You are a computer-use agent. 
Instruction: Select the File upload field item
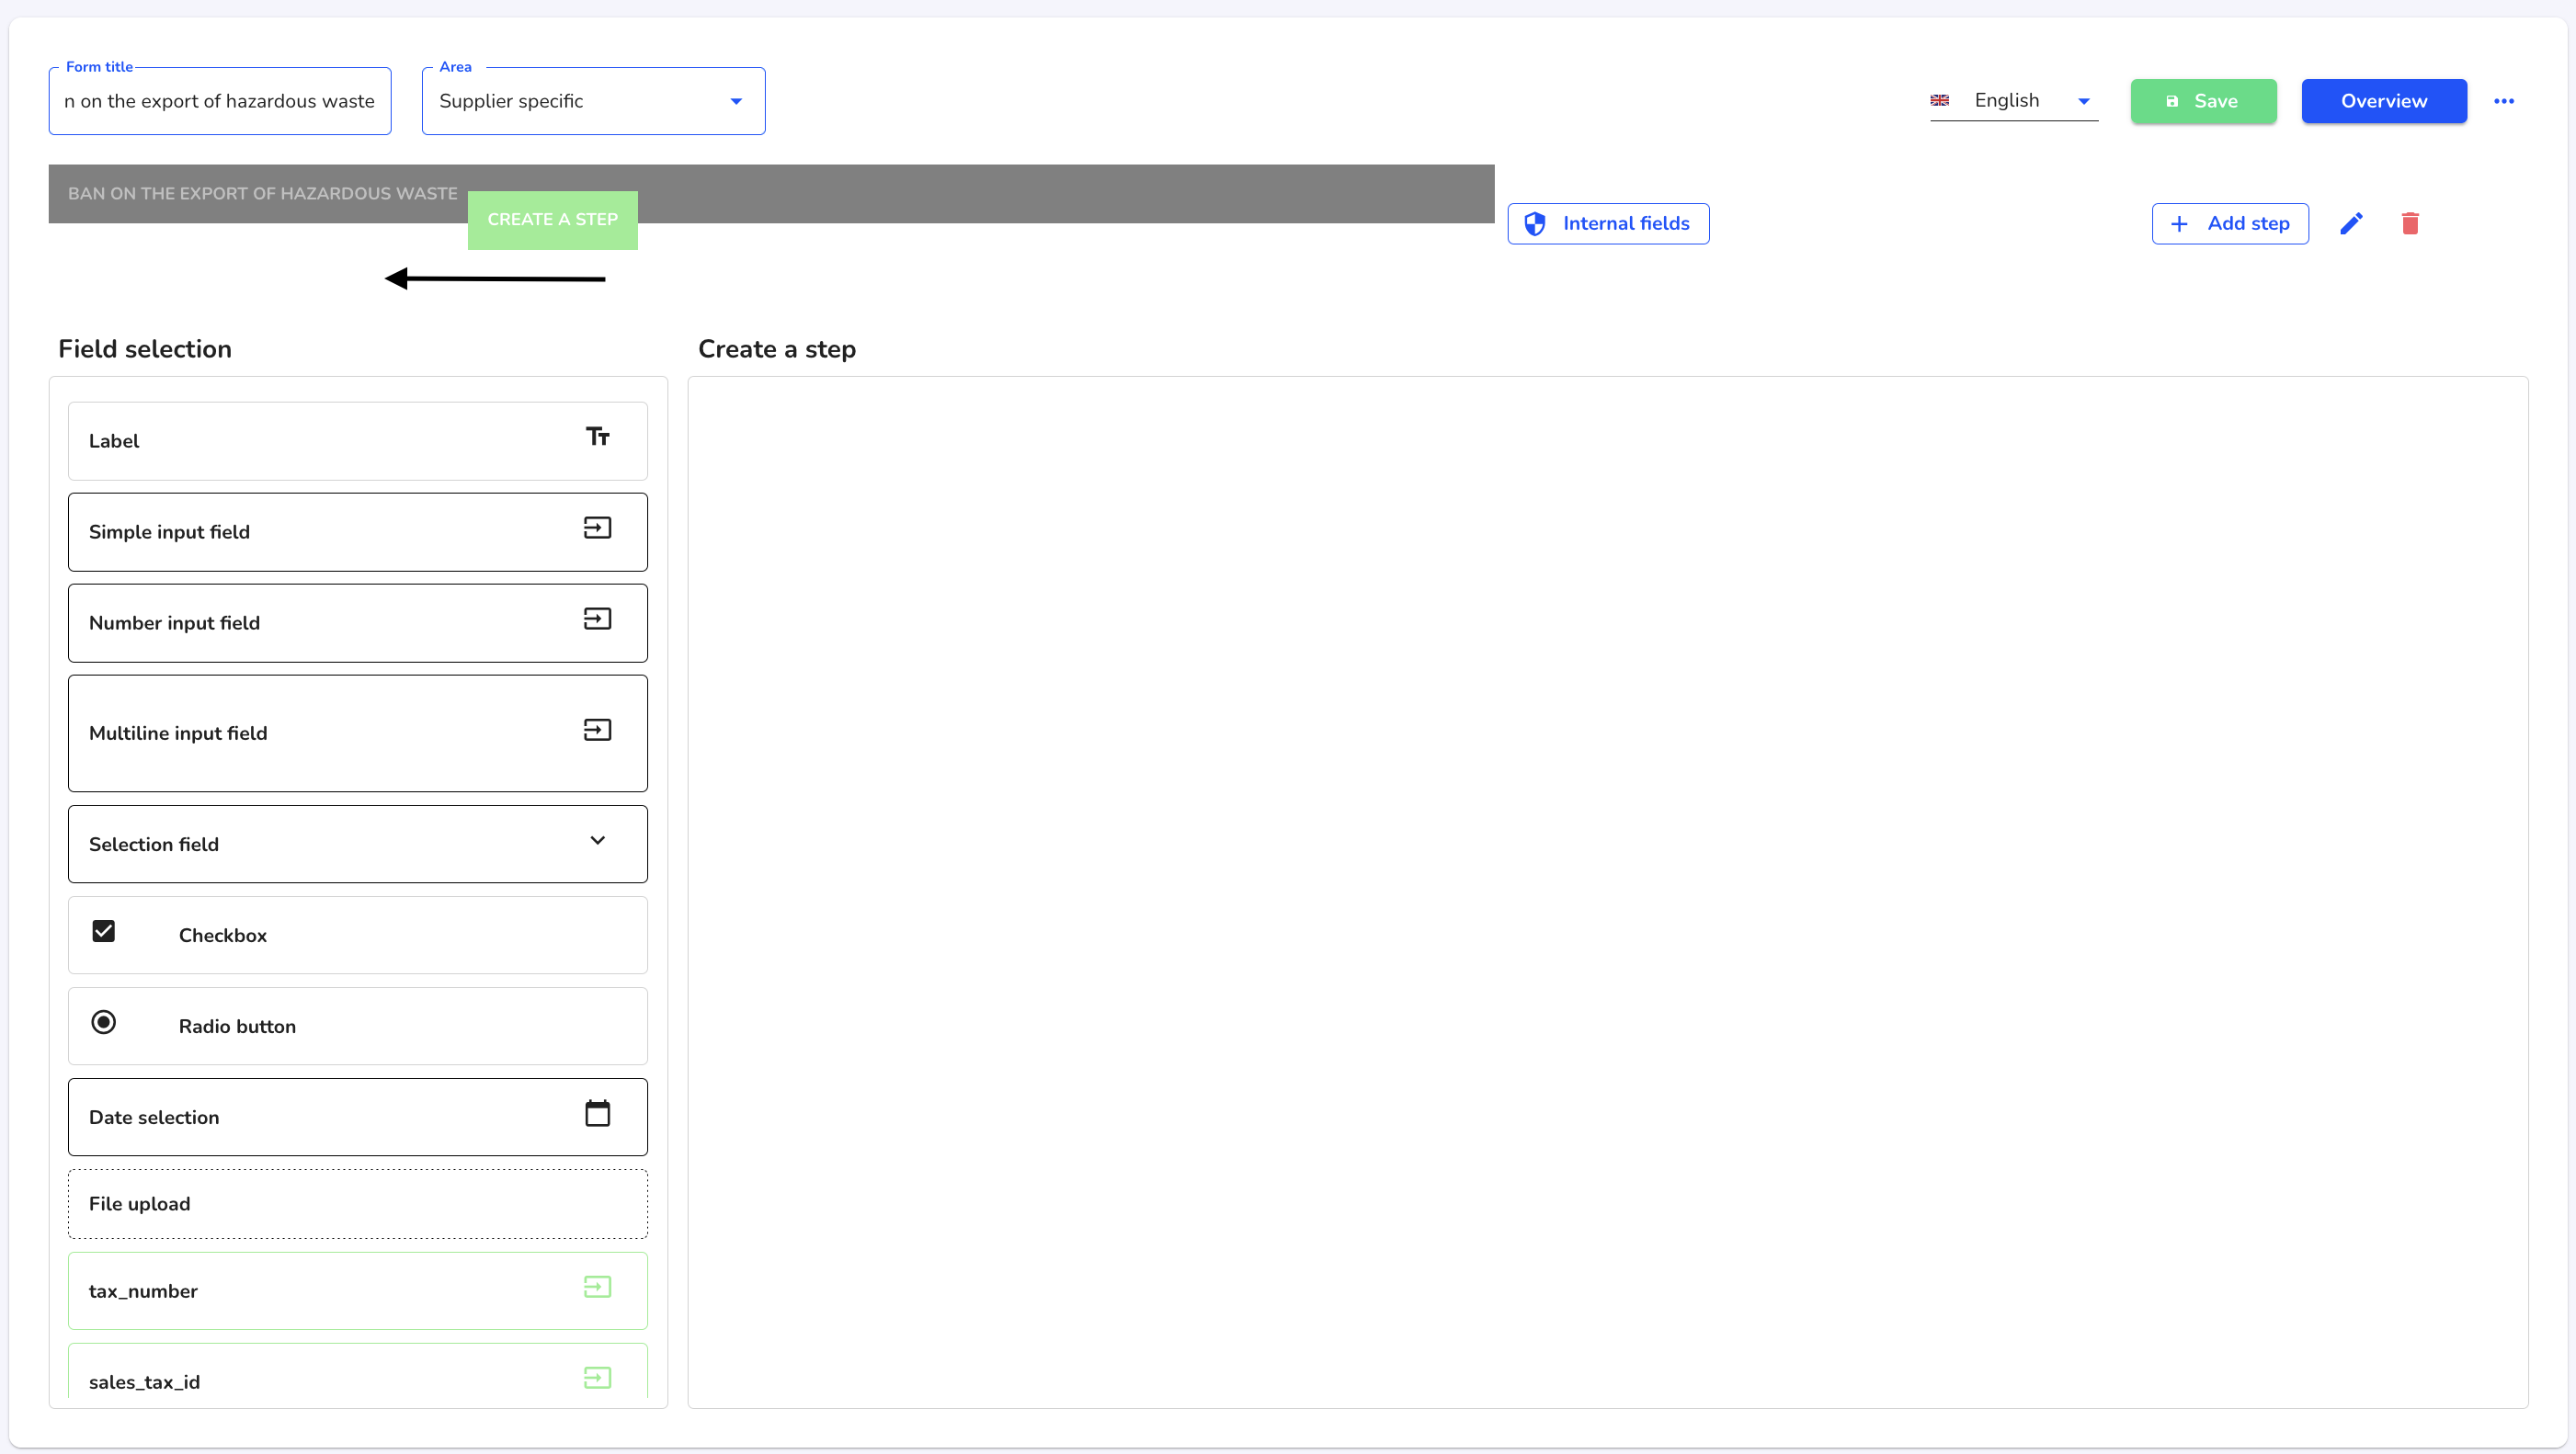click(357, 1204)
